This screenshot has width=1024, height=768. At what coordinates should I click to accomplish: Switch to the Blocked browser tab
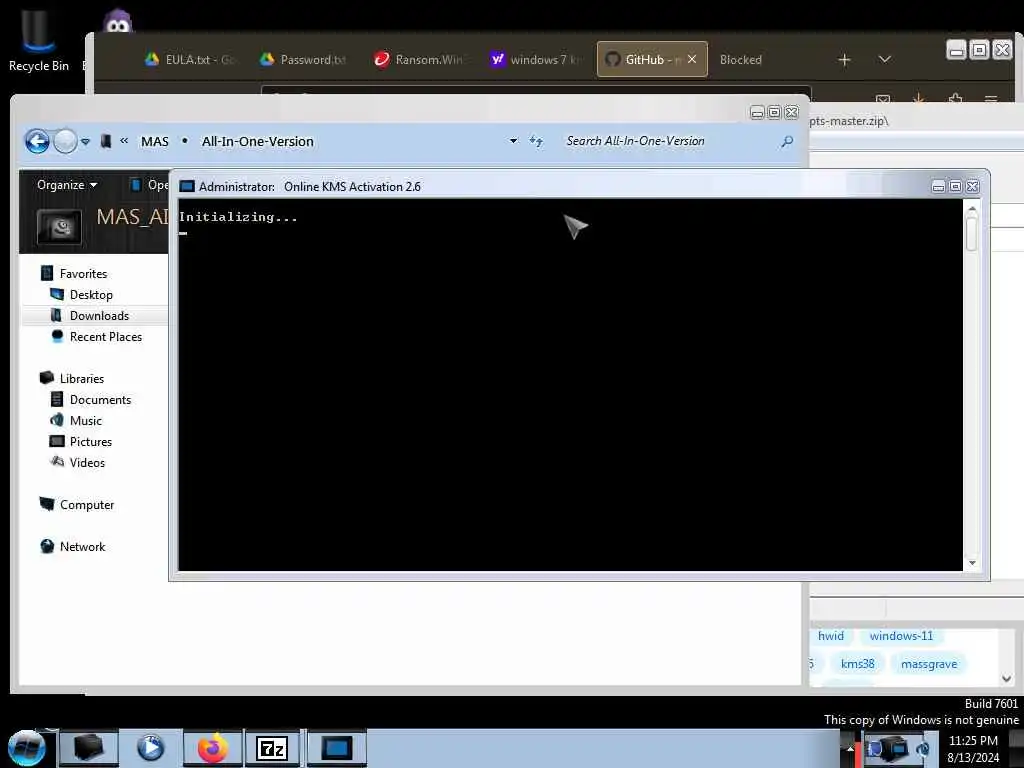(741, 59)
